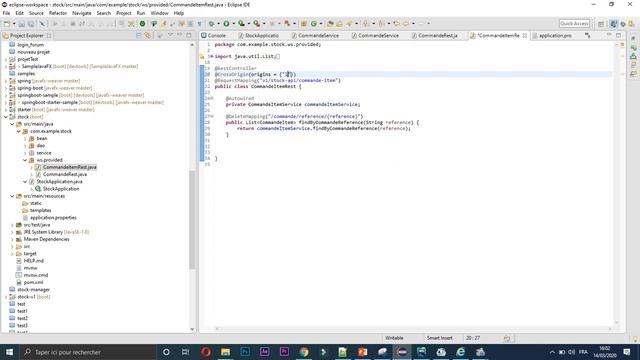Select CommandeRest.java in the tree
The image size is (640, 360).
[x=64, y=174]
